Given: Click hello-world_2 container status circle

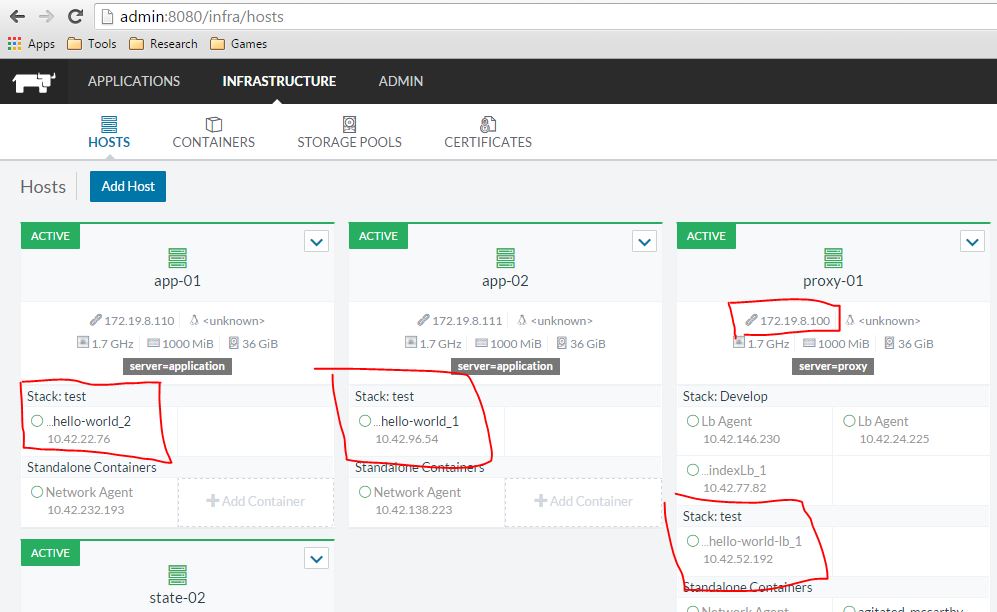Looking at the screenshot, I should [x=37, y=421].
